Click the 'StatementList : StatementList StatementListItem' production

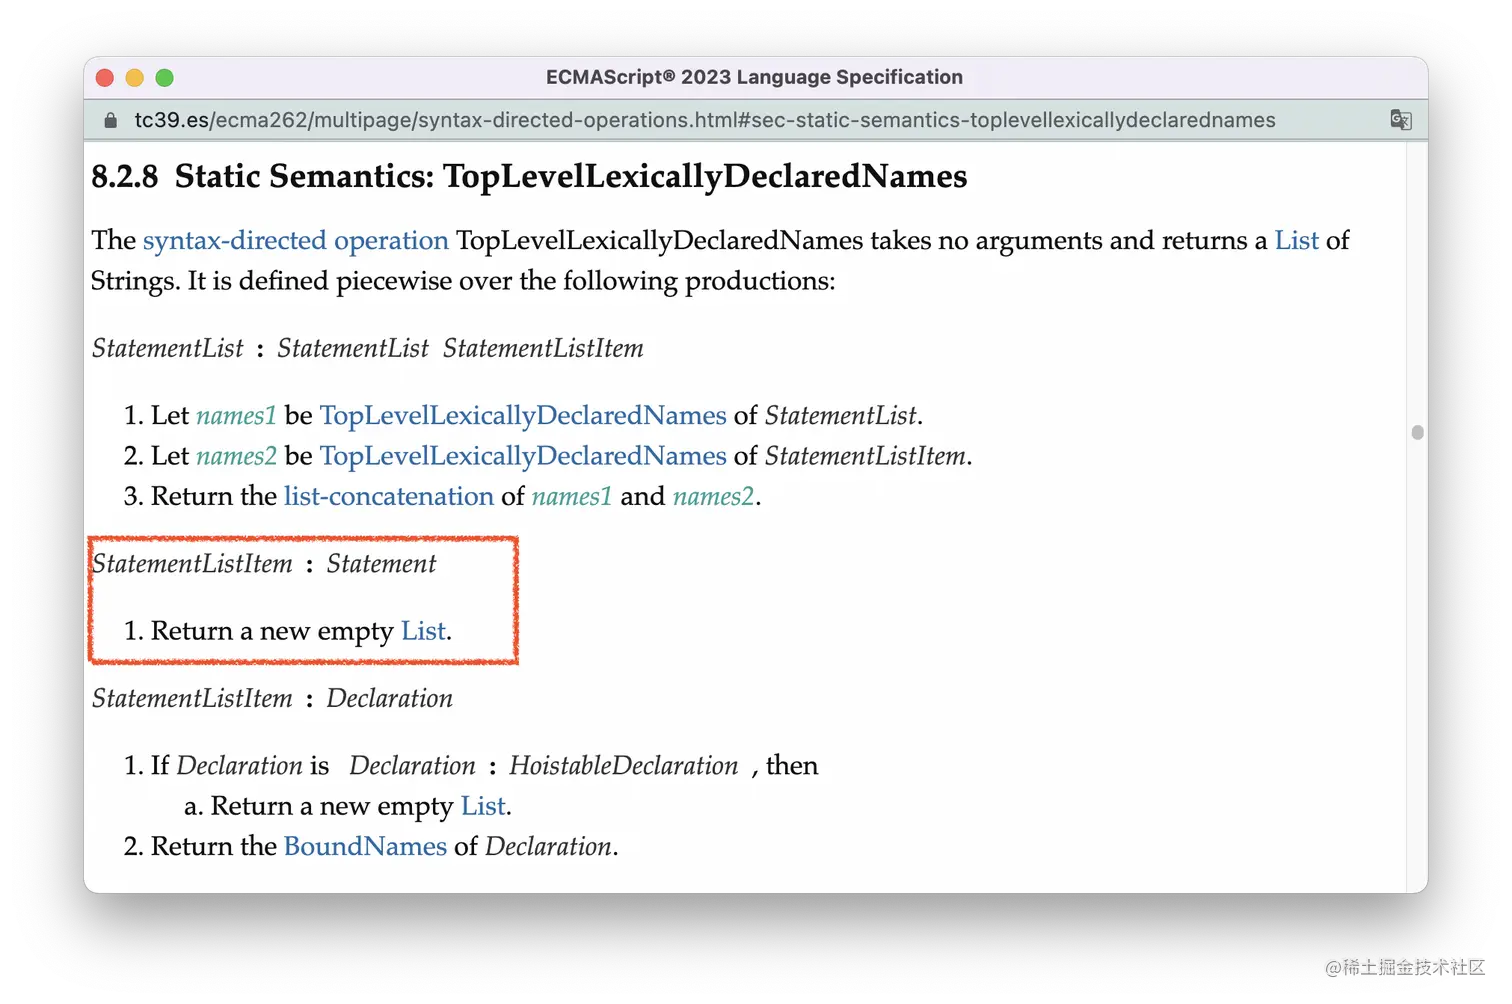[367, 349]
